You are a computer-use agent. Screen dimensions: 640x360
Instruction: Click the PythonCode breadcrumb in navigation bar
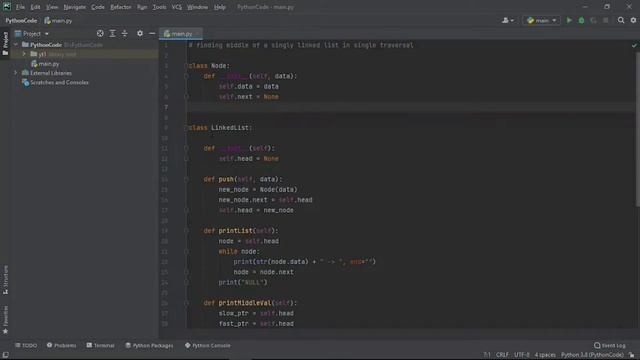pos(21,20)
